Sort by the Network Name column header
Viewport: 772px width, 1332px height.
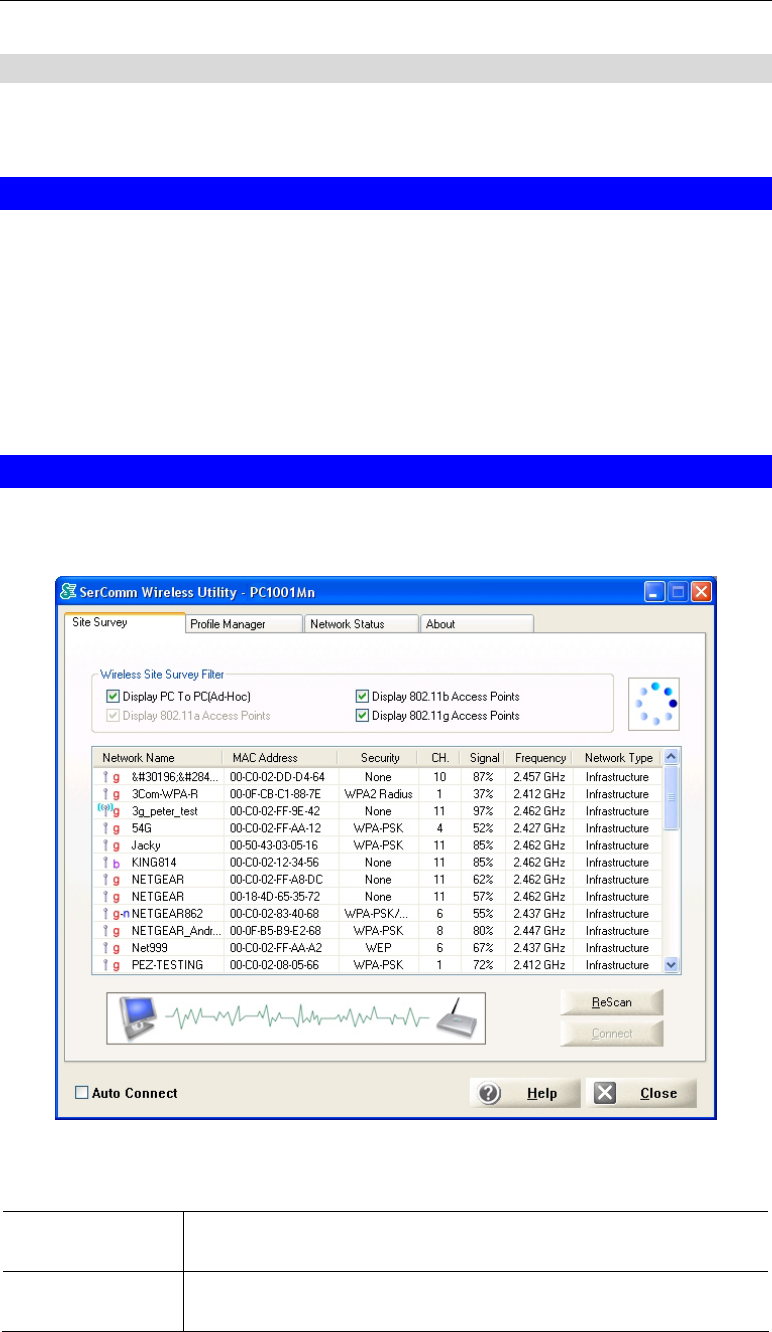[157, 758]
